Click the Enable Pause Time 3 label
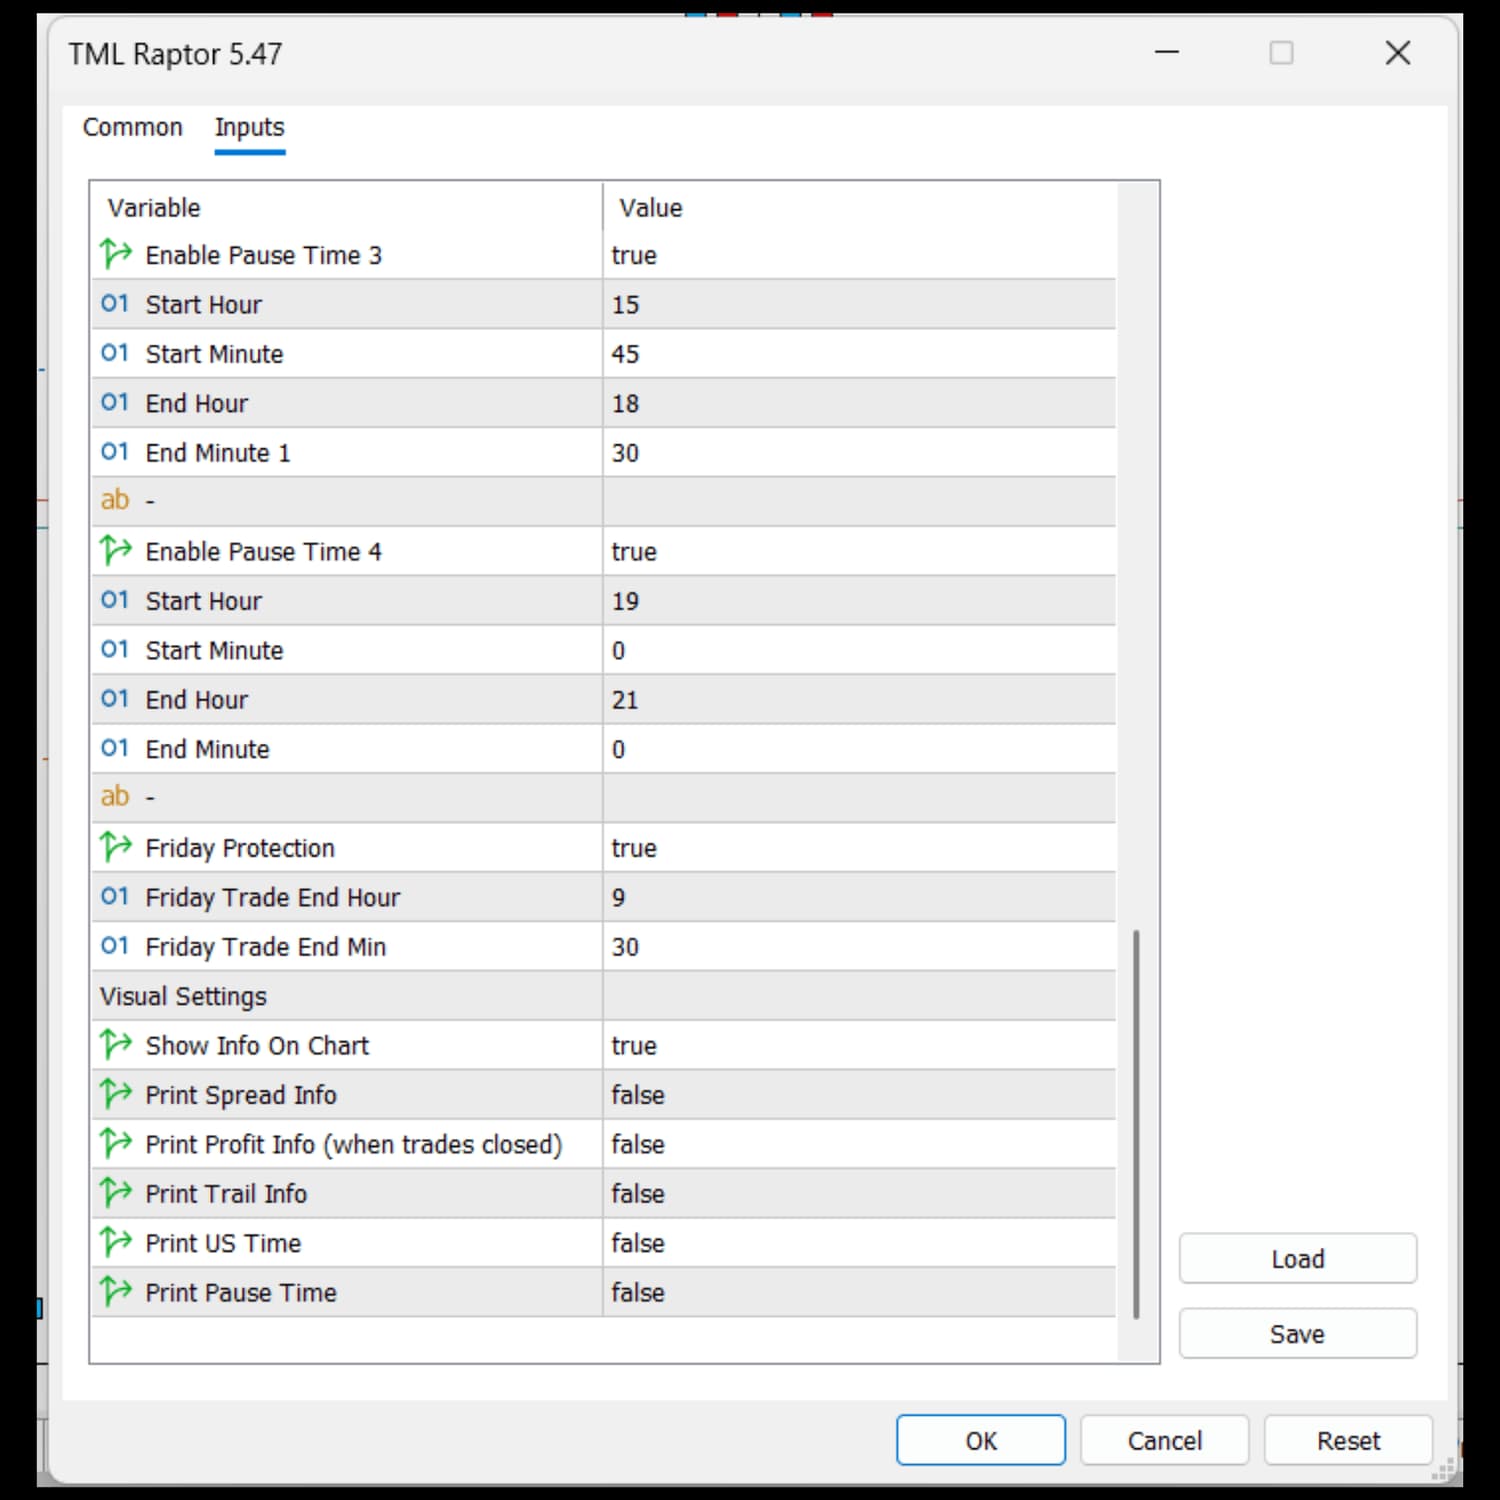The image size is (1500, 1500). click(x=264, y=255)
